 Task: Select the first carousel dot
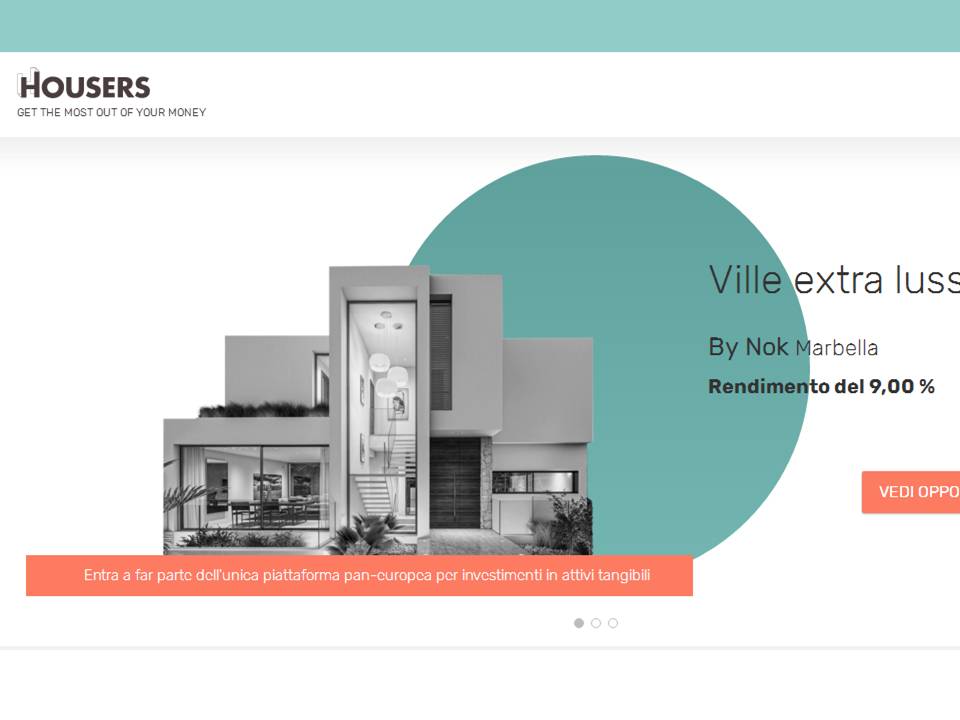[579, 623]
